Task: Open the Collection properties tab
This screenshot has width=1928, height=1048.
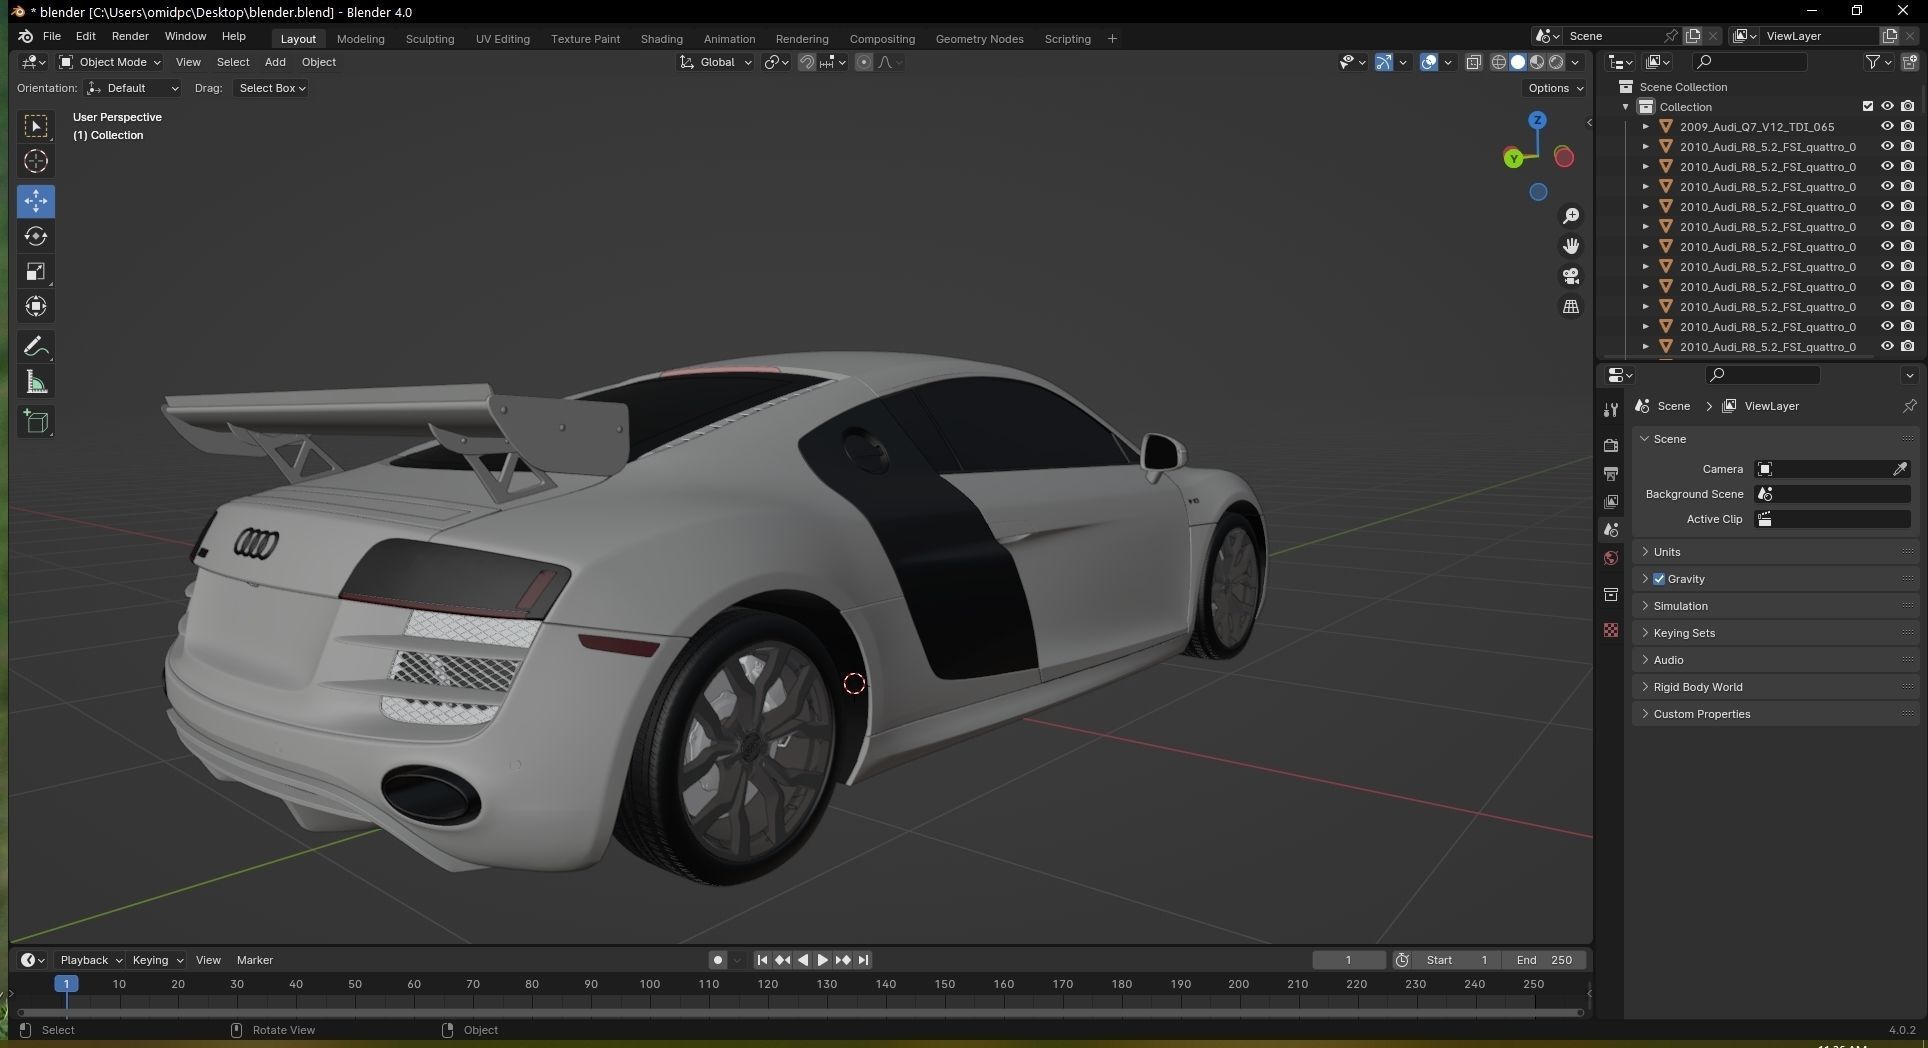Action: tap(1611, 595)
